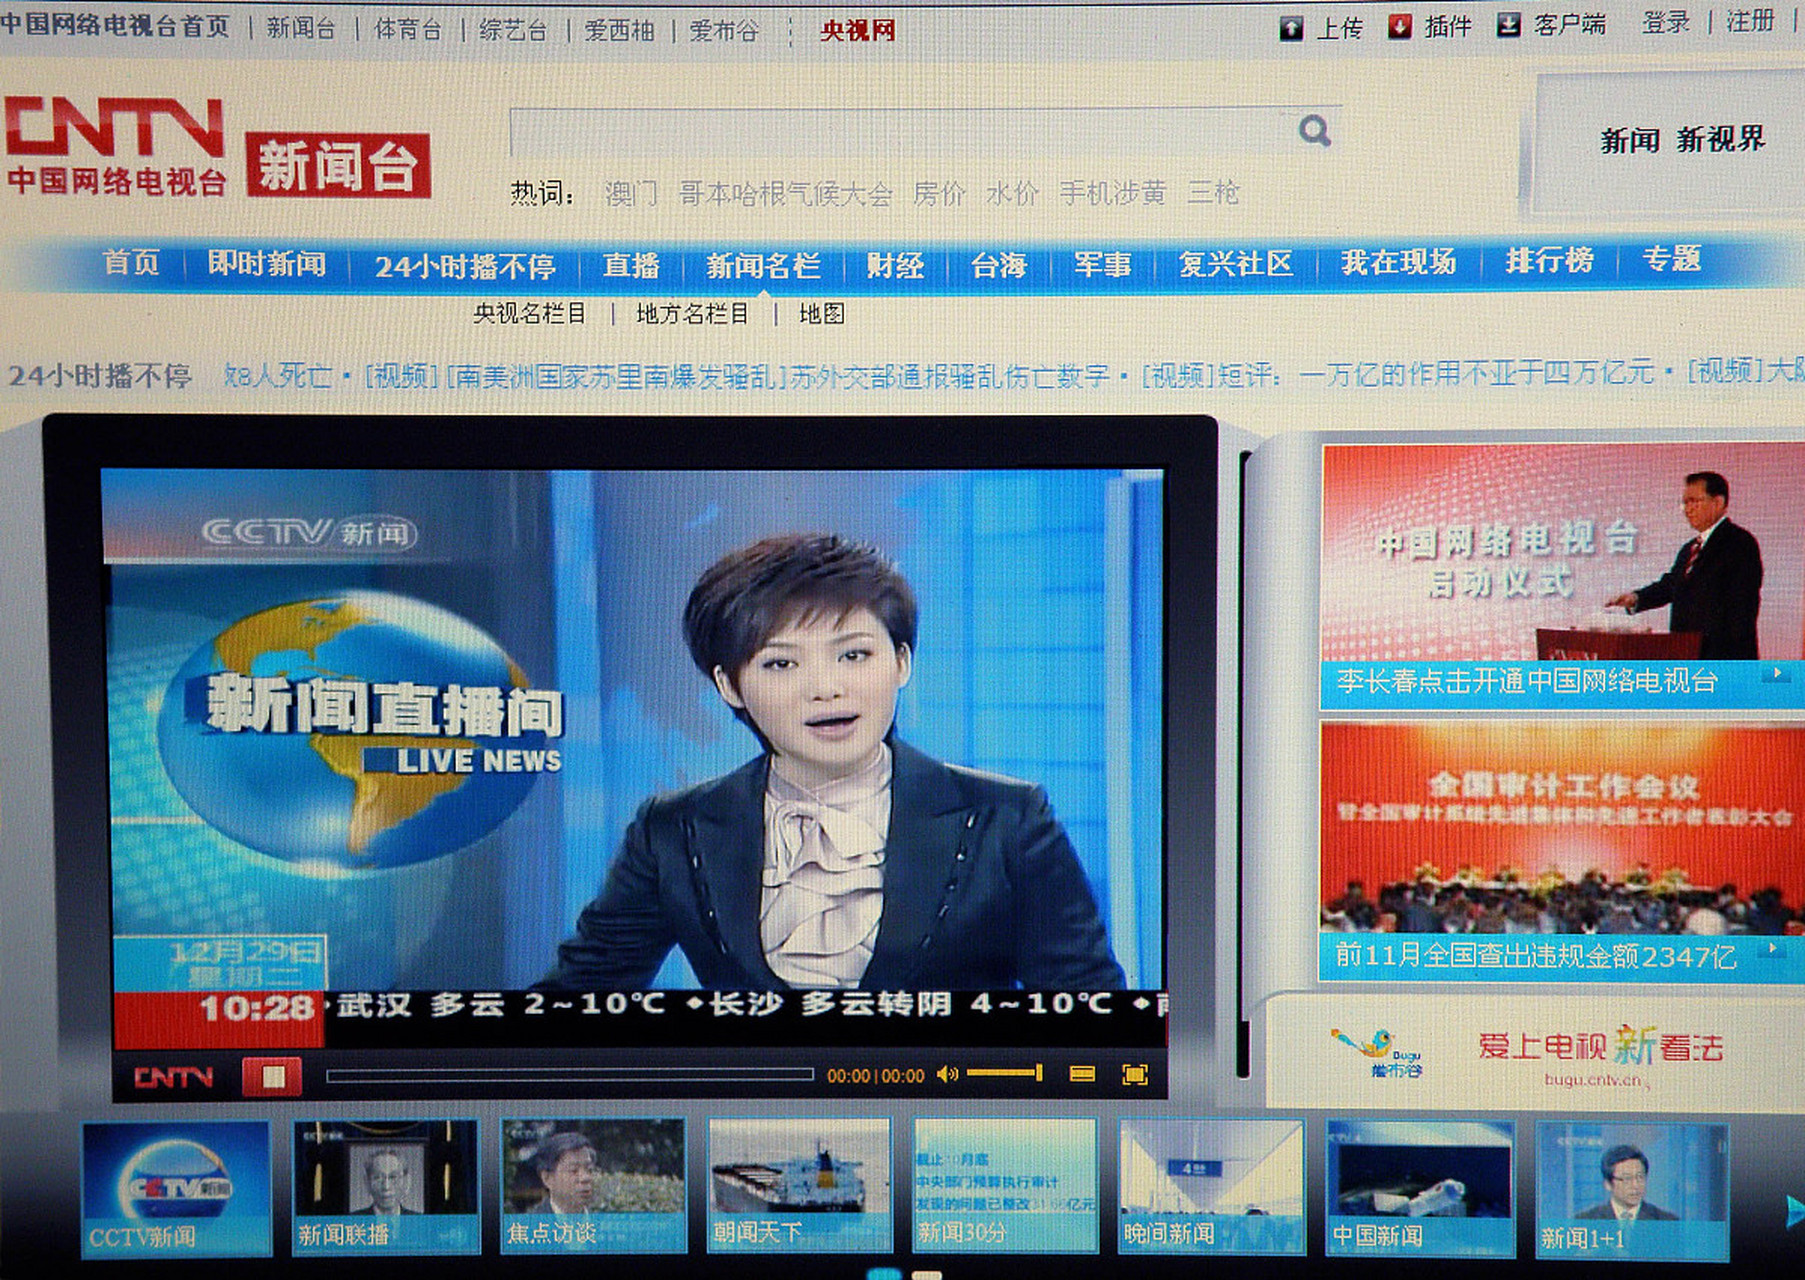
Task: Click the upload arrow icon next to 上传
Action: pyautogui.click(x=1291, y=28)
